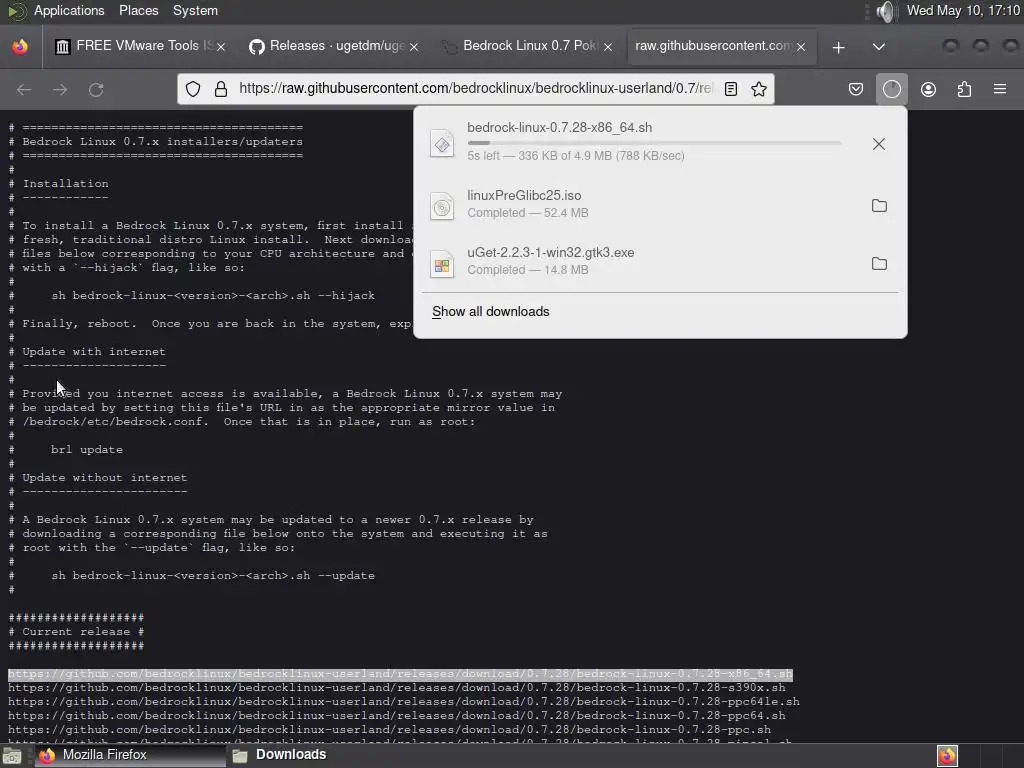Click the Firefox logo icon beside tabs
This screenshot has width=1024, height=768.
(20, 47)
